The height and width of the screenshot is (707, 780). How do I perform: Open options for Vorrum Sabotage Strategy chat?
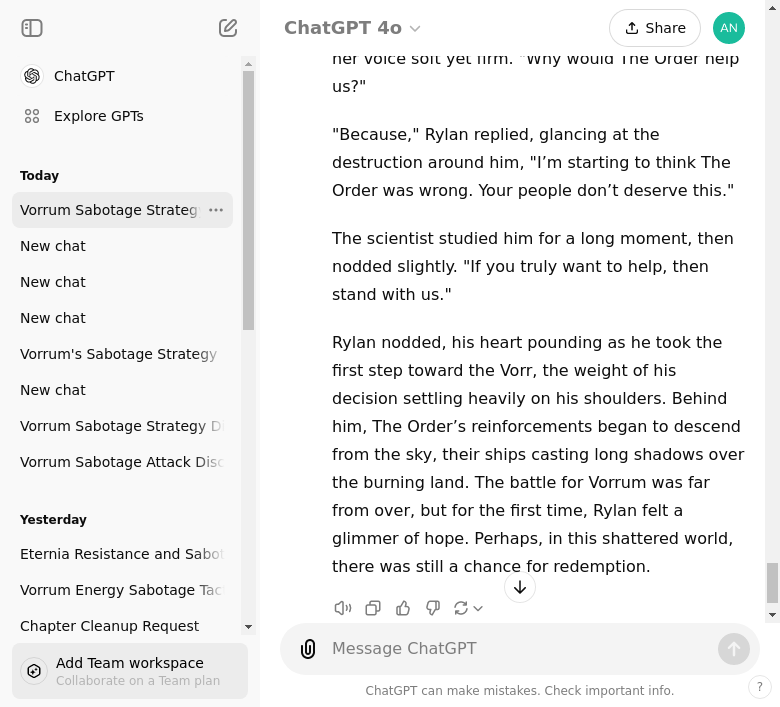[216, 210]
